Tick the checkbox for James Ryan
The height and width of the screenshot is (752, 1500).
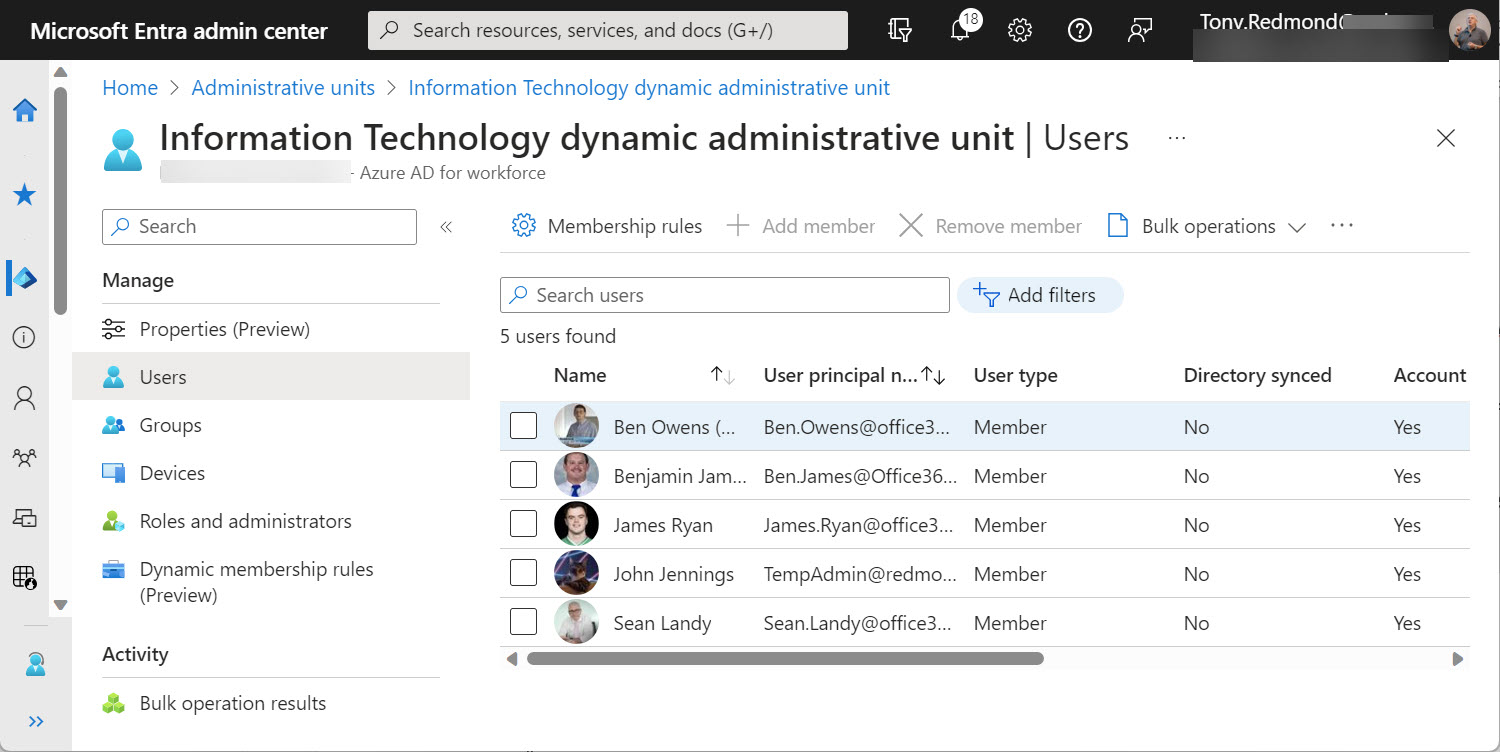coord(523,525)
